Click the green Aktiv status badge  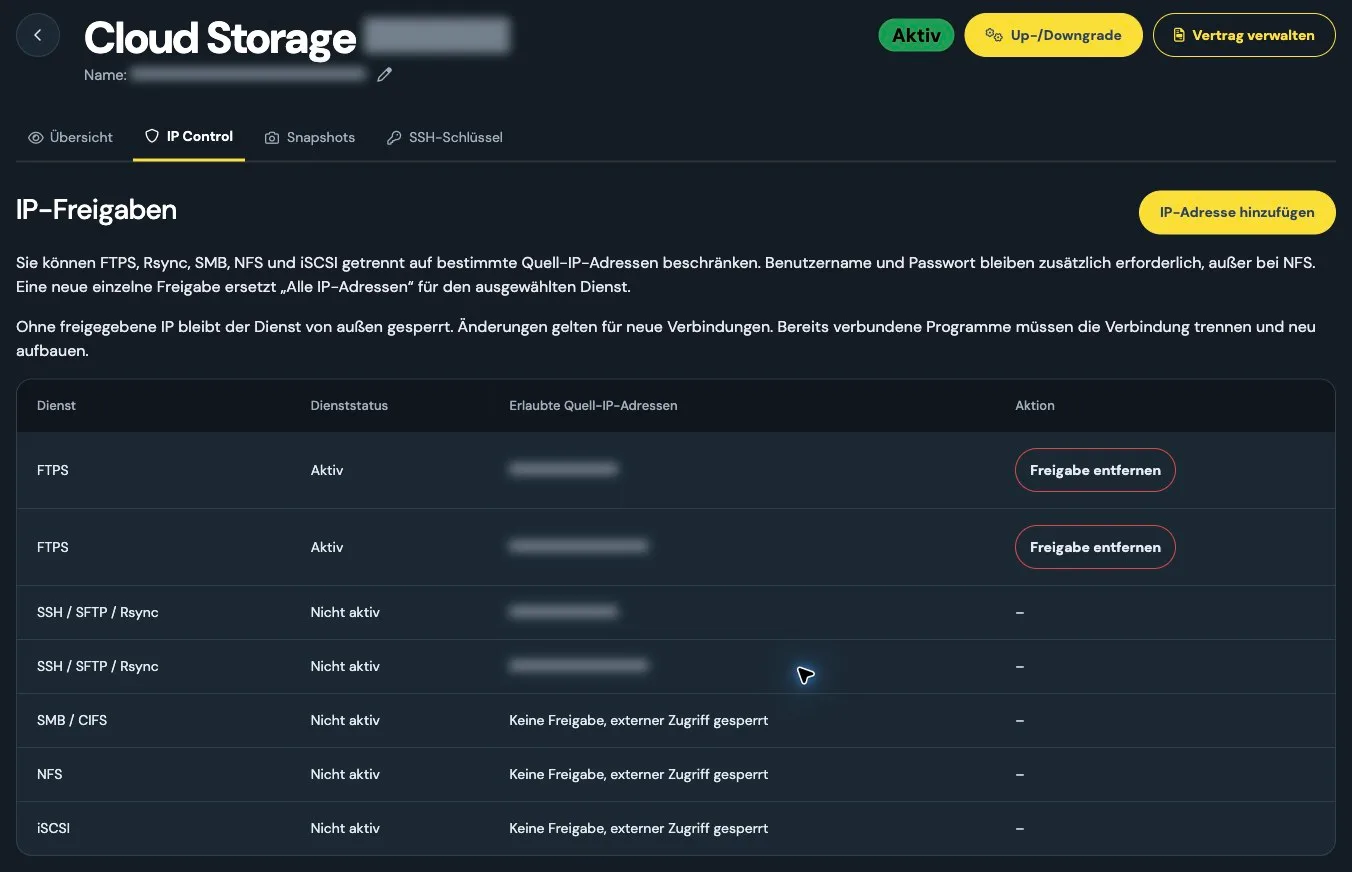tap(916, 35)
